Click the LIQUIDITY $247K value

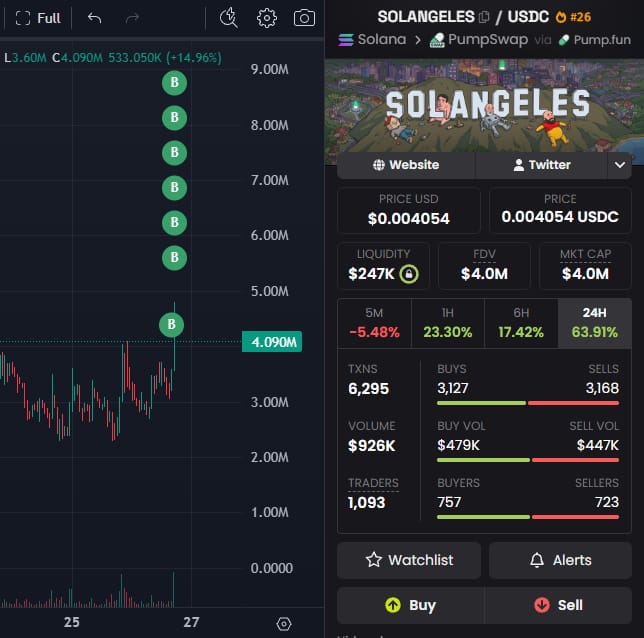tap(371, 274)
